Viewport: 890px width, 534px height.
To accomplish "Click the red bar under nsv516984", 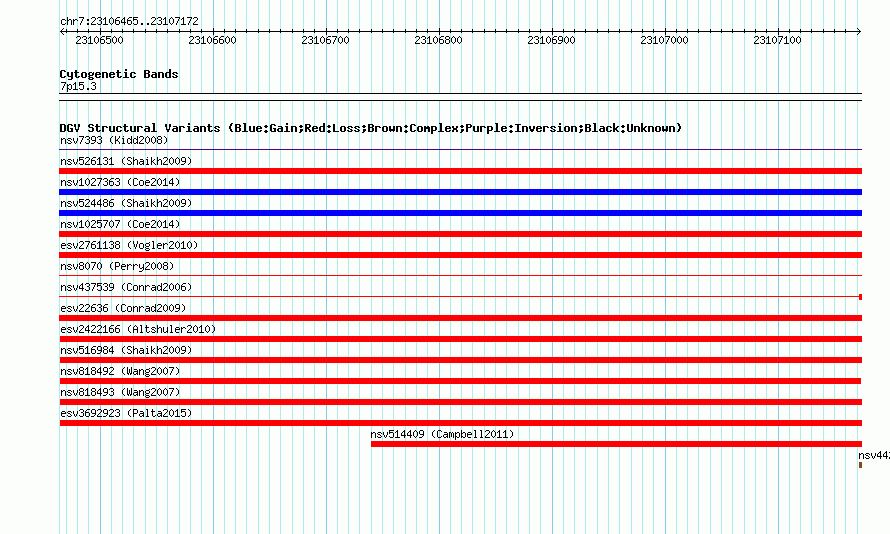I will coord(460,360).
